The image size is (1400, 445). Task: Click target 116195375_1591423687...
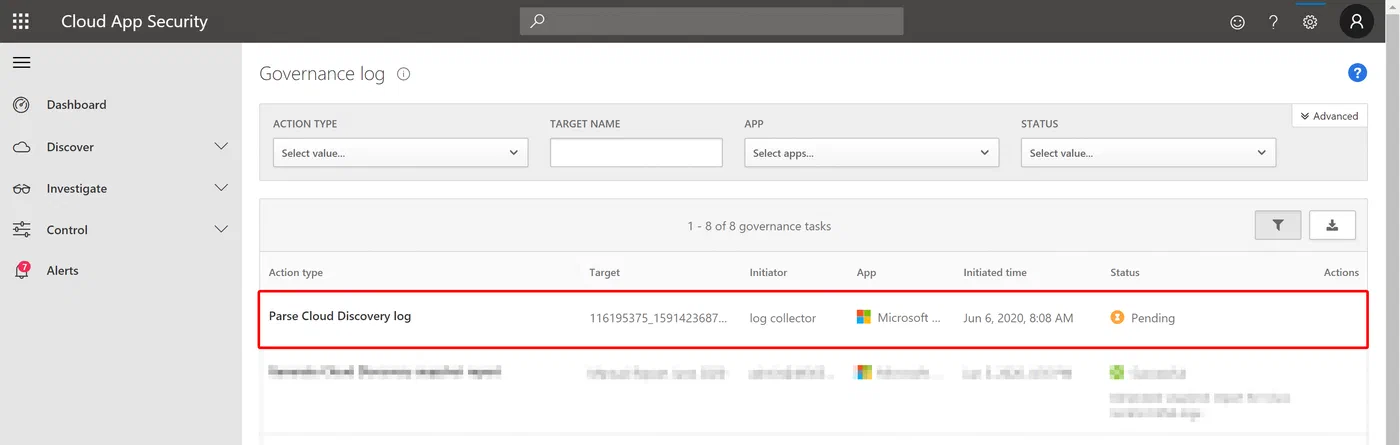coord(657,318)
